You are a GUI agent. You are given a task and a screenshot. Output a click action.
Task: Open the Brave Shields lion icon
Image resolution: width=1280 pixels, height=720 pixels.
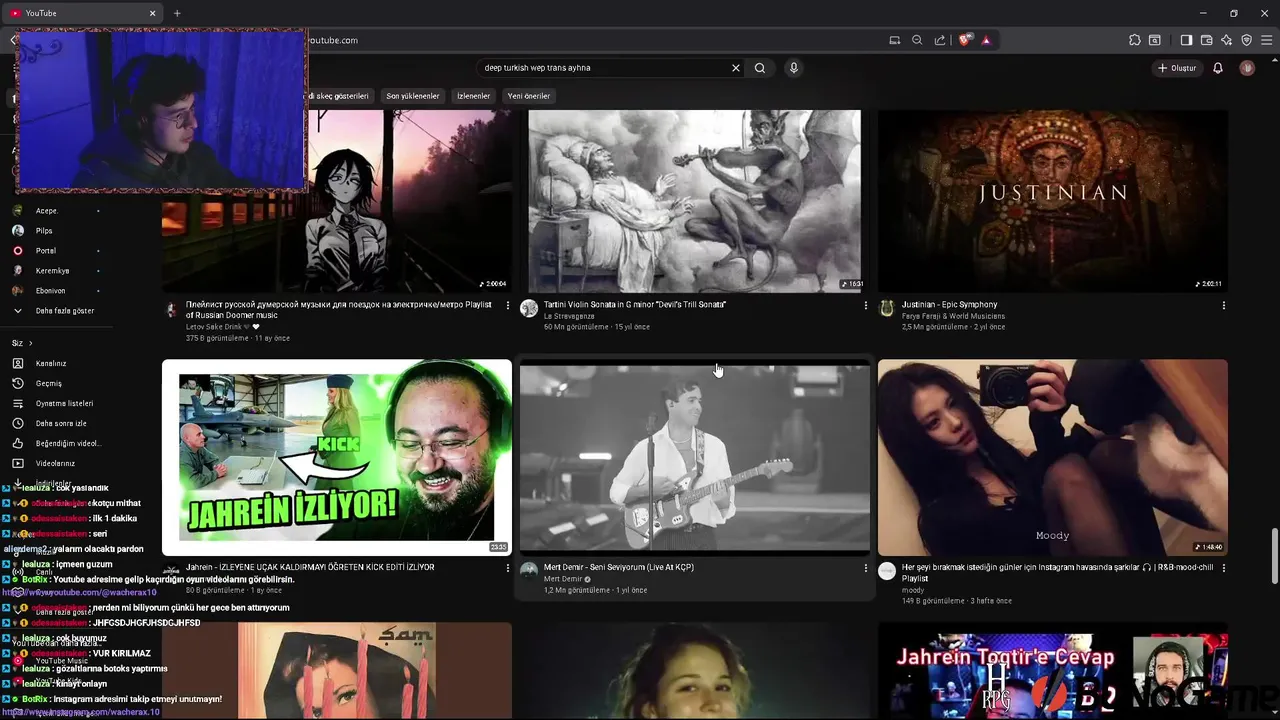tap(964, 40)
